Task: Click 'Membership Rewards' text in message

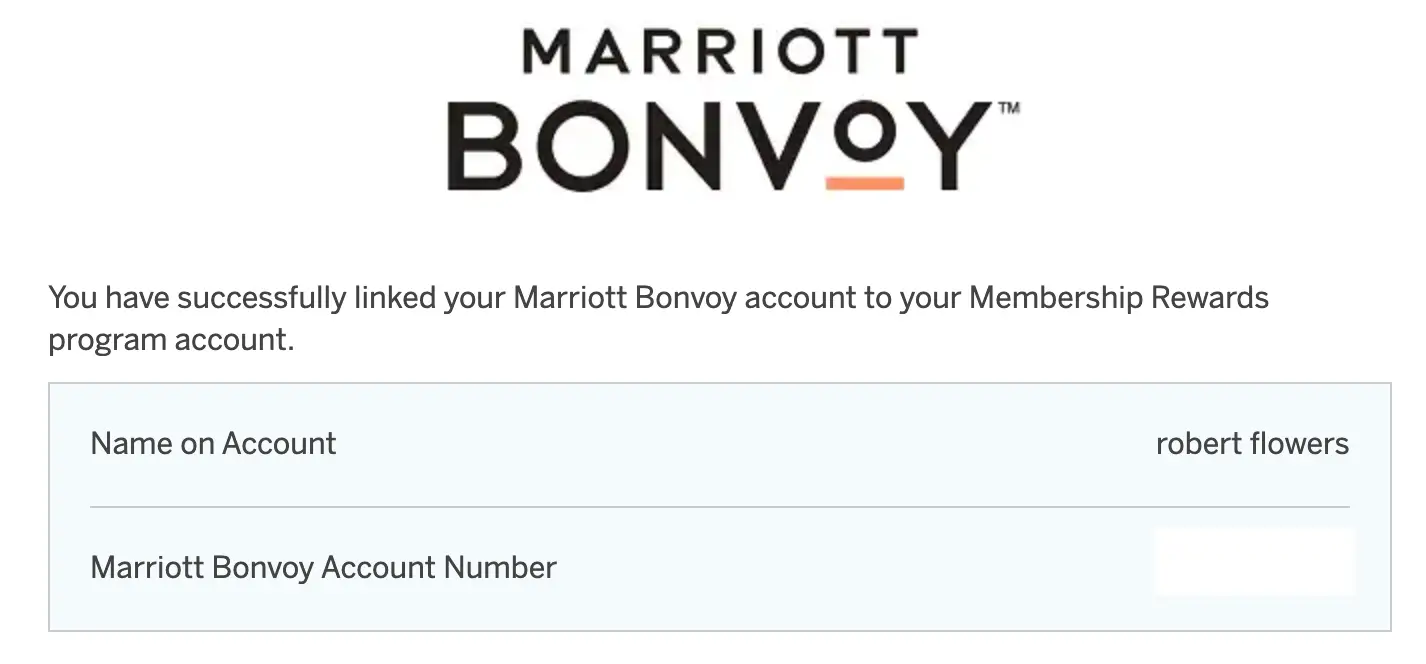Action: [x=1119, y=298]
